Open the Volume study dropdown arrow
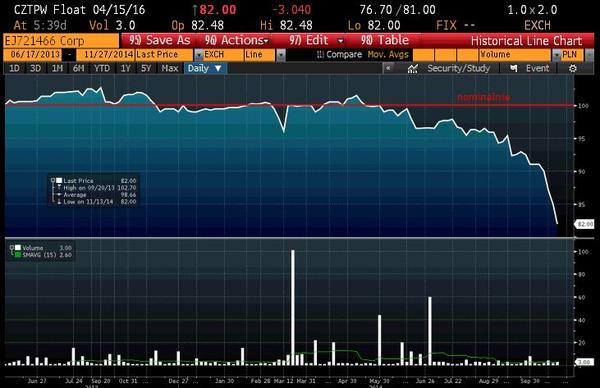 (556, 55)
